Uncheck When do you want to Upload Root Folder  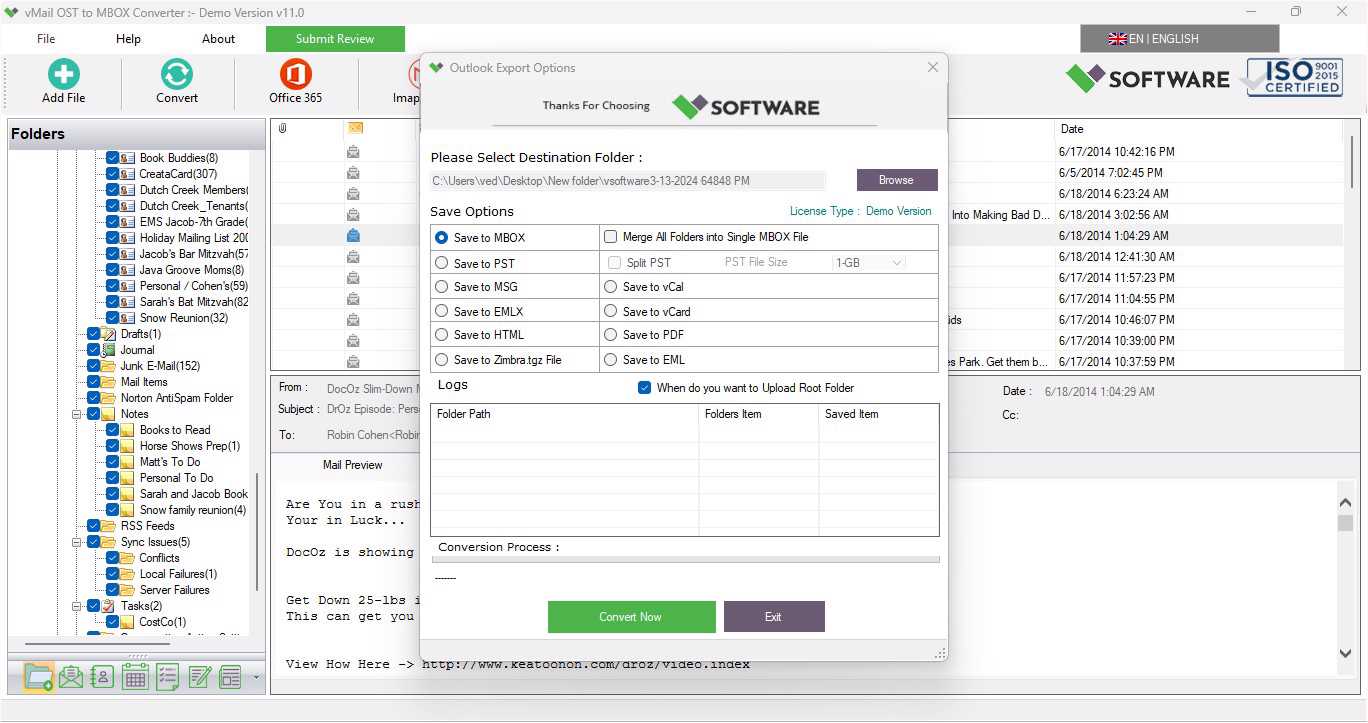645,388
